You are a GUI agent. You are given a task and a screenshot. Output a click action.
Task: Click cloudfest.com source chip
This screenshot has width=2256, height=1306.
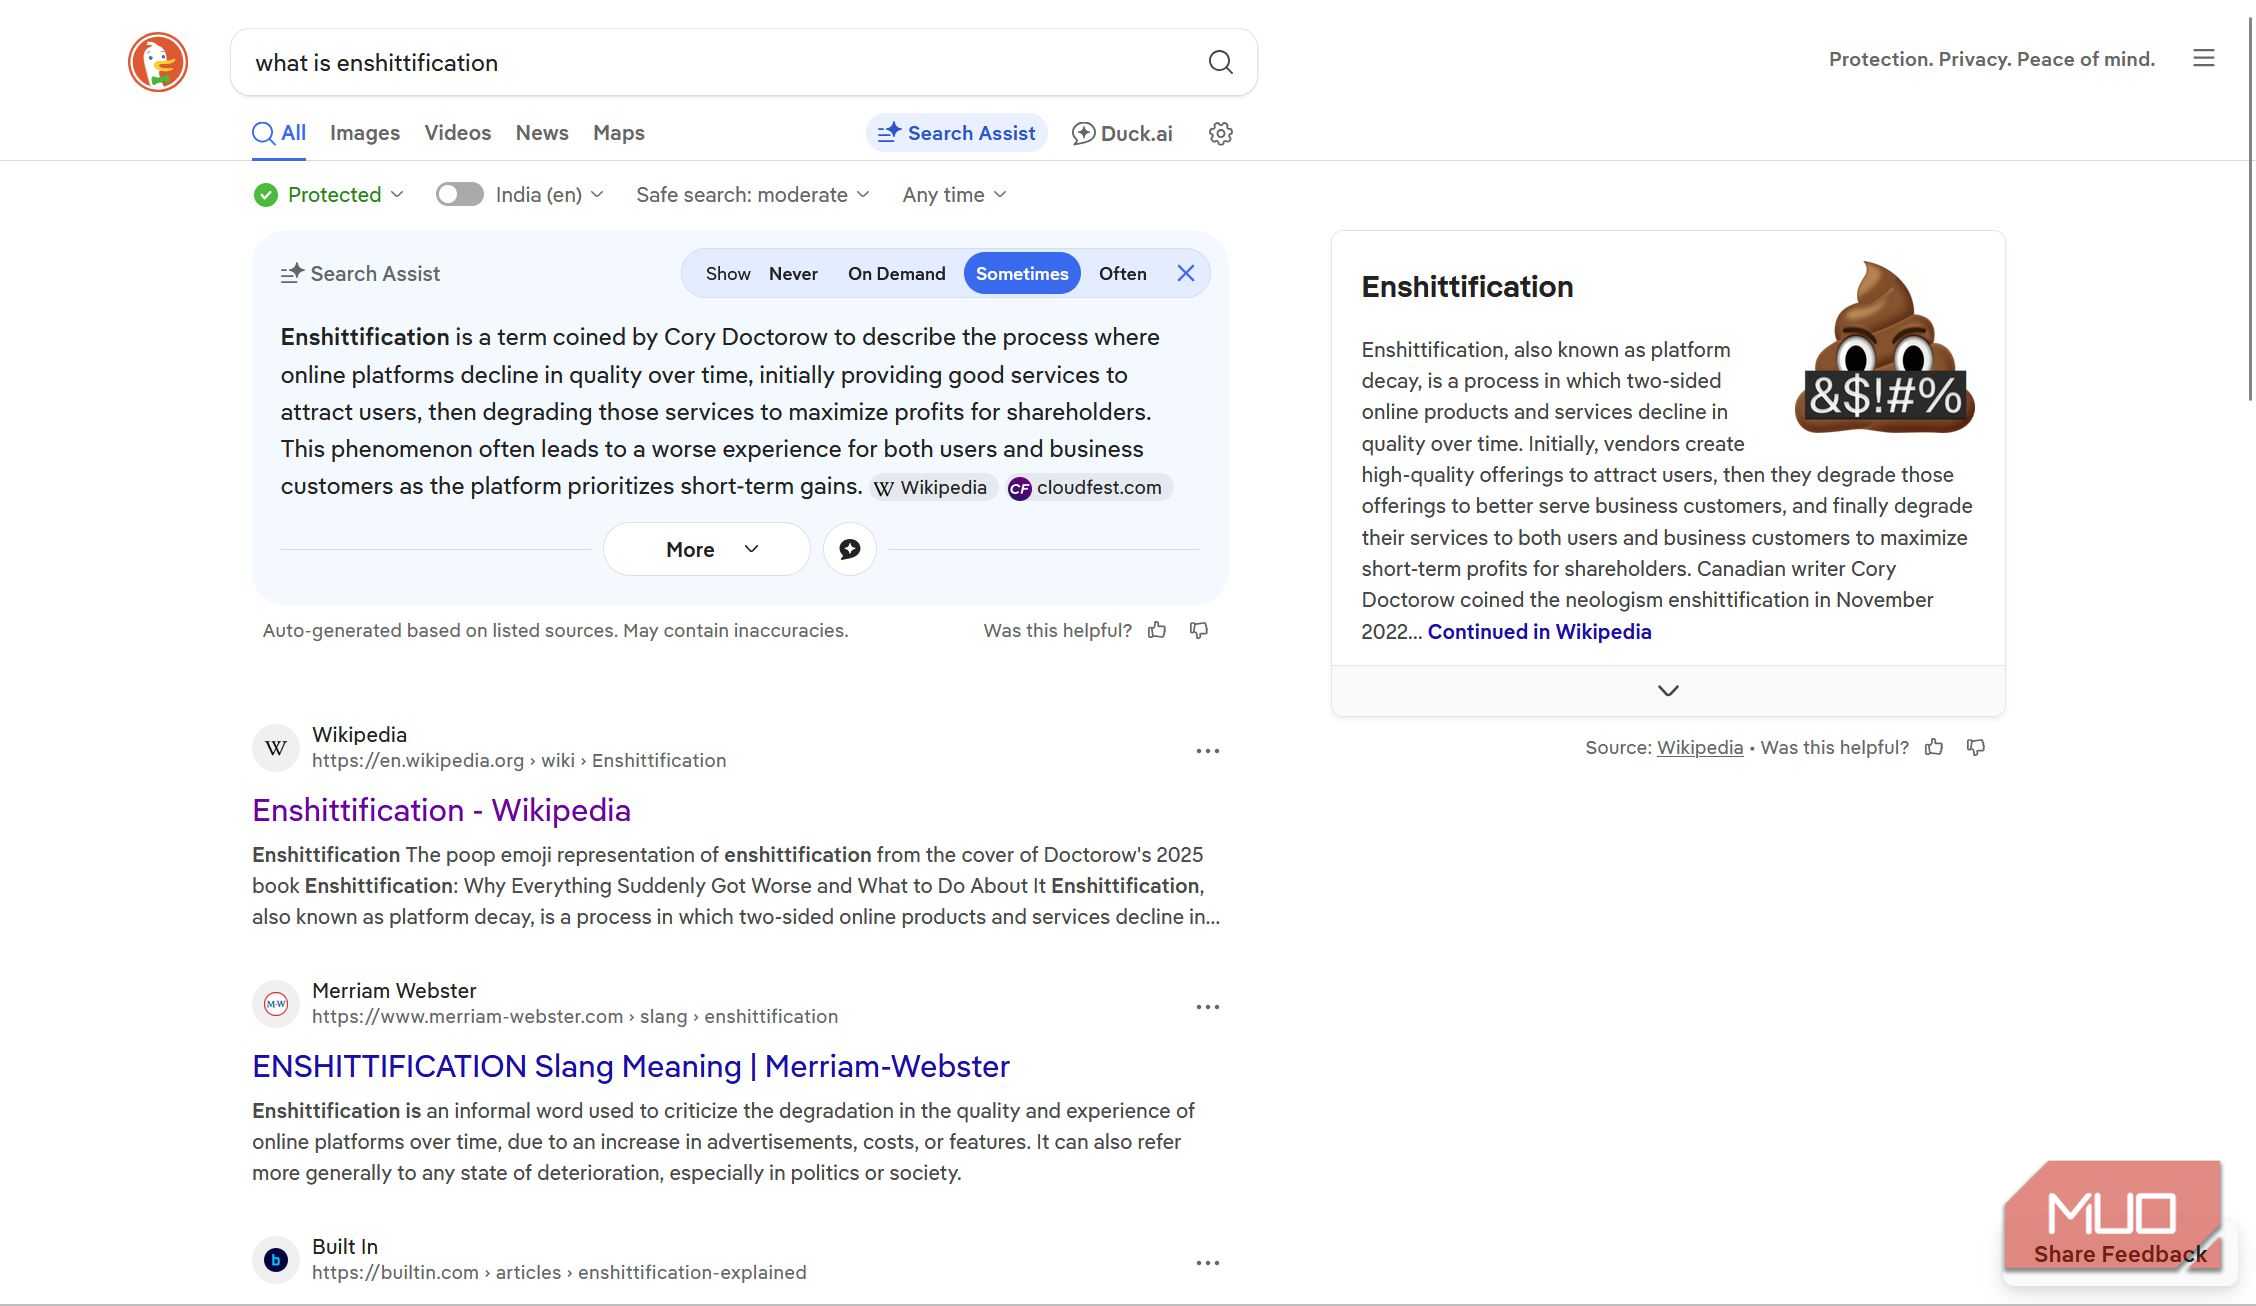1088,488
